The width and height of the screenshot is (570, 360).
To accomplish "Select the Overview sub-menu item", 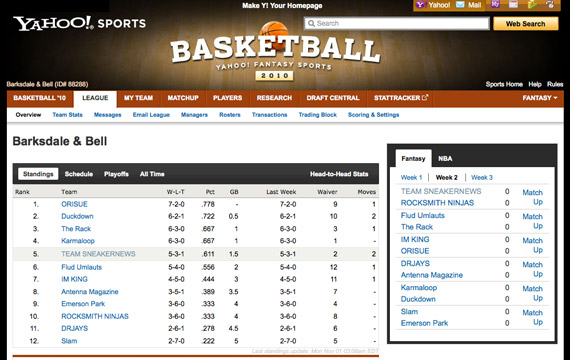I will [28, 115].
